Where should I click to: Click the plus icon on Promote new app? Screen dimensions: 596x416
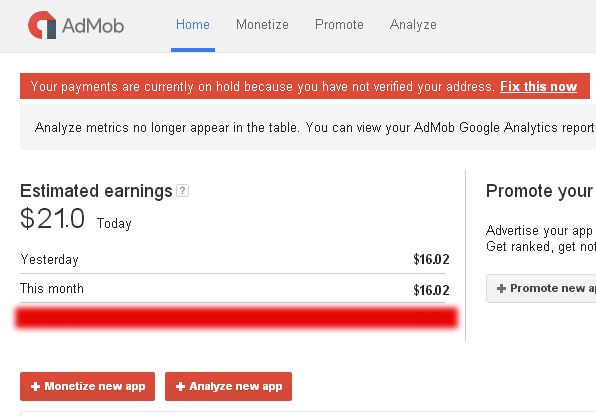(x=501, y=288)
